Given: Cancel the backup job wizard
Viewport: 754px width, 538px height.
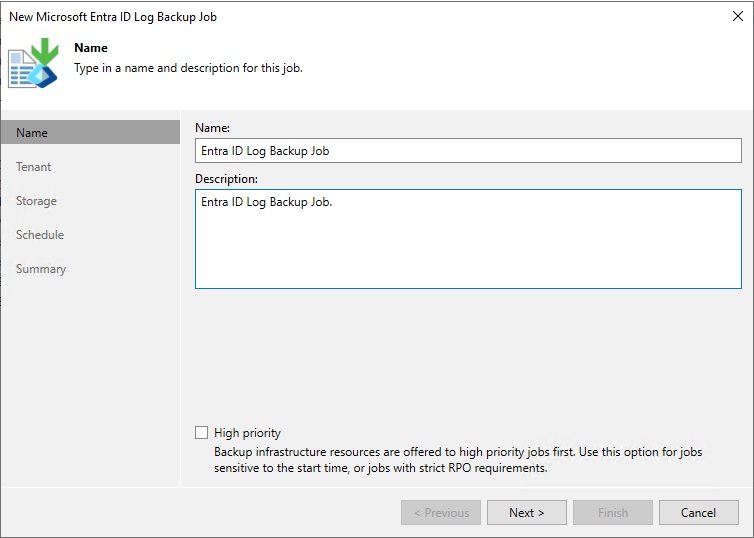Looking at the screenshot, I should 698,513.
